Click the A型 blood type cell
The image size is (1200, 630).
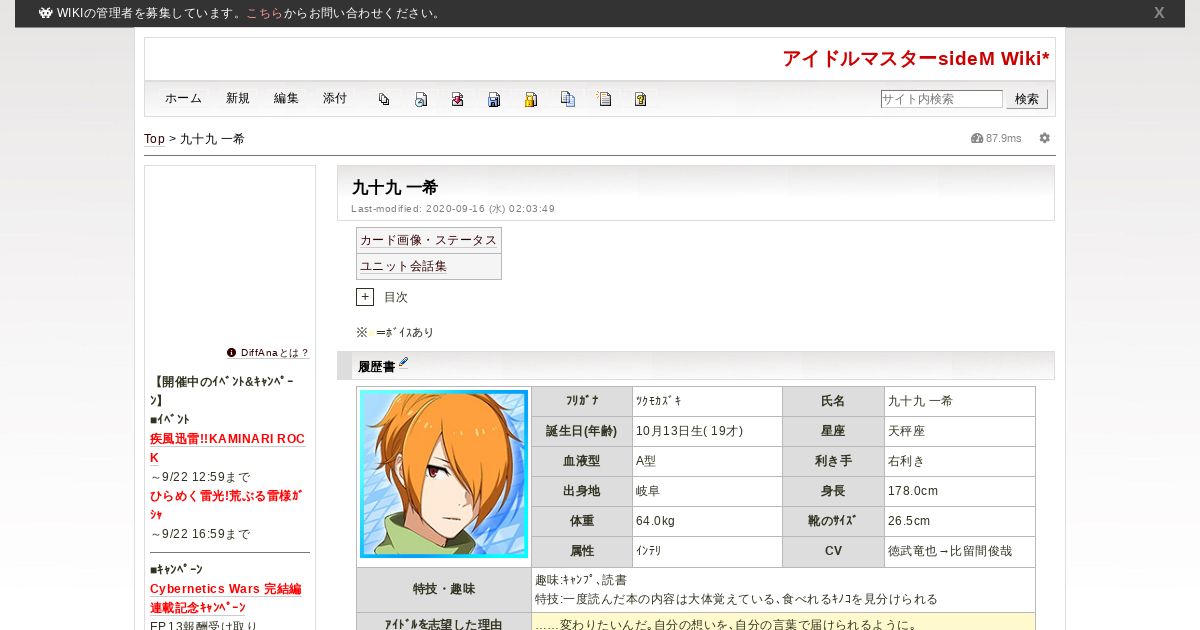tap(707, 462)
